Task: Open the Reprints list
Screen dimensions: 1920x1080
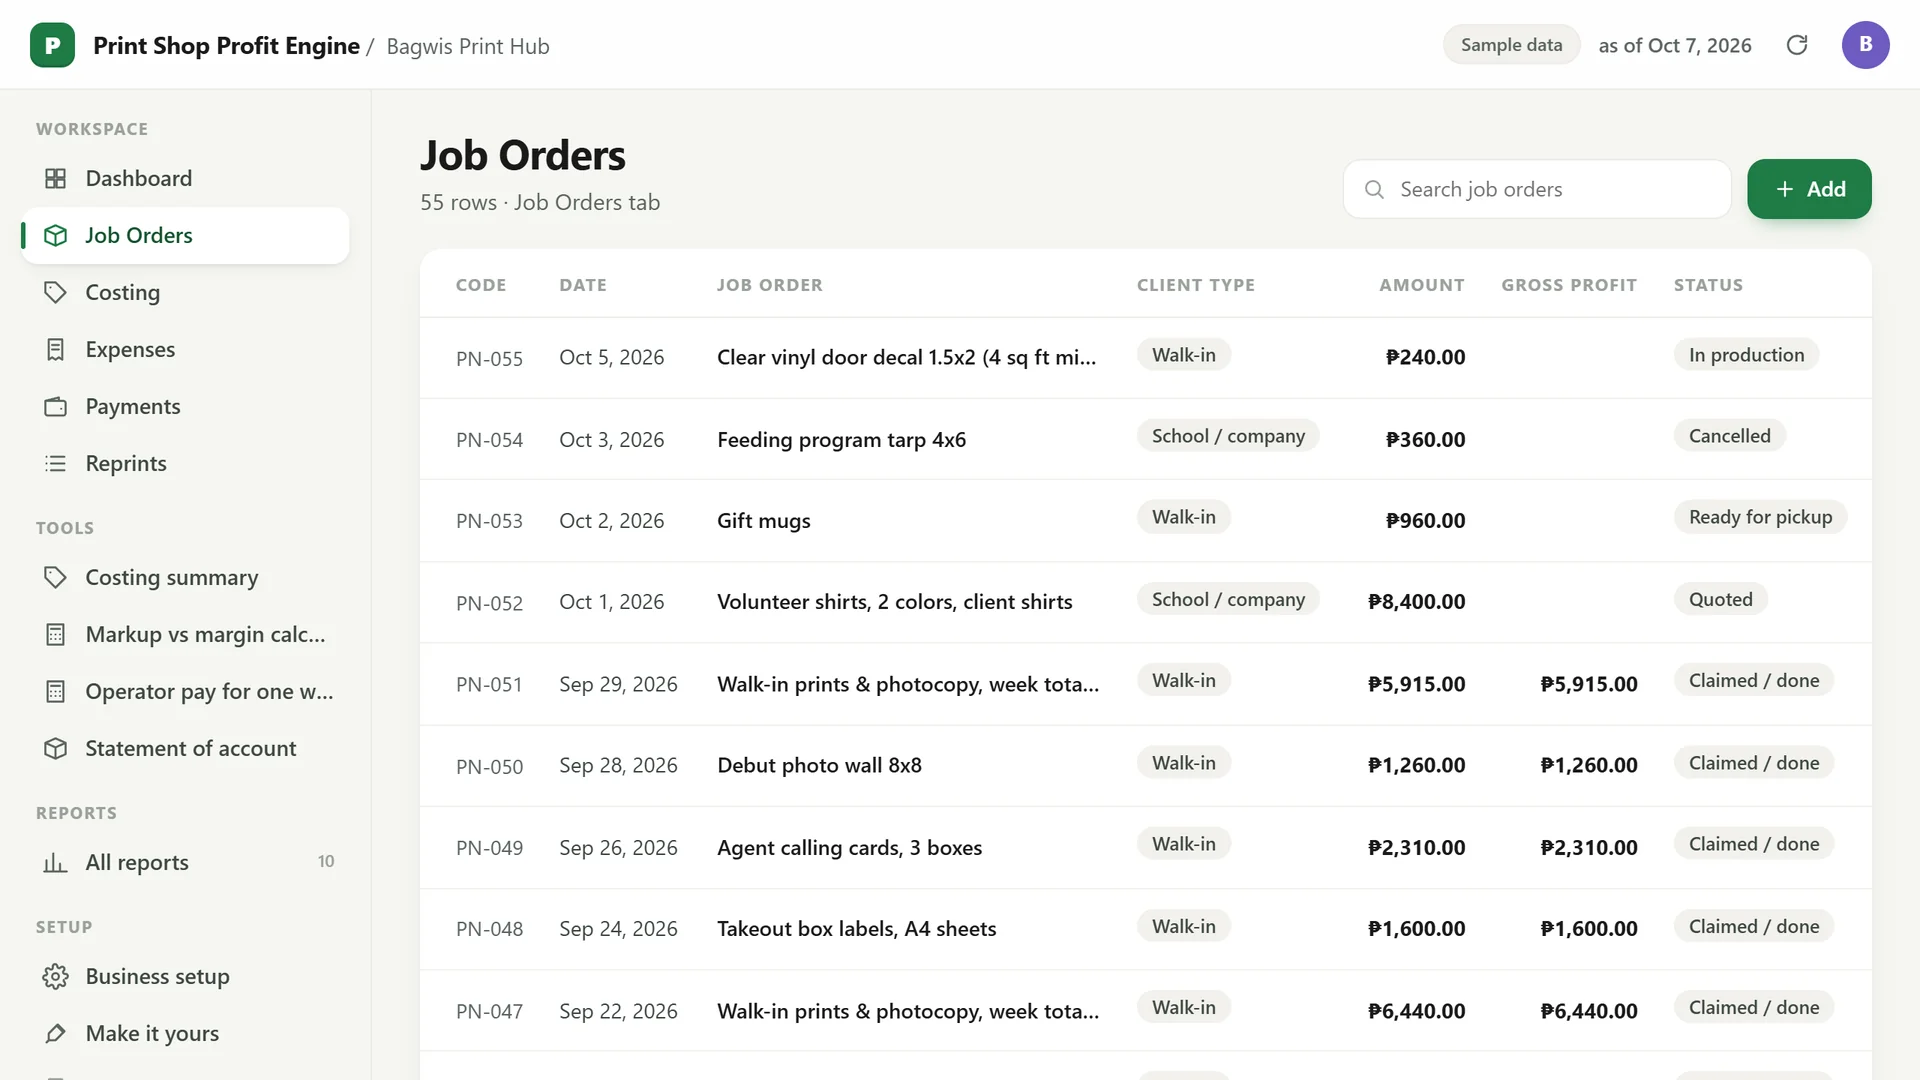Action: (186, 463)
